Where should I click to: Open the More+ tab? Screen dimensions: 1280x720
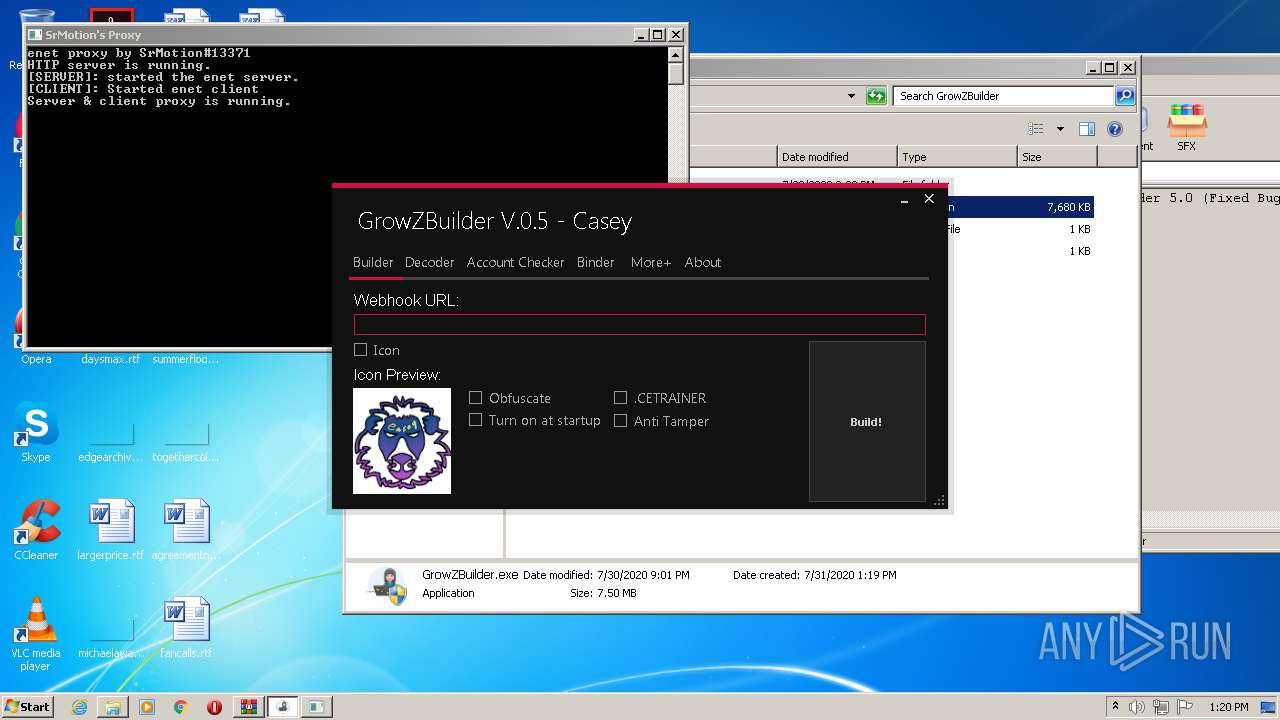(x=651, y=262)
